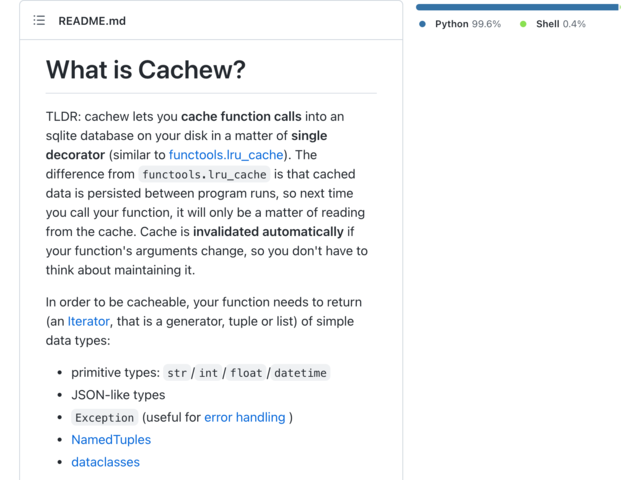
Task: Open the README table of contents icon
Action: pos(39,20)
